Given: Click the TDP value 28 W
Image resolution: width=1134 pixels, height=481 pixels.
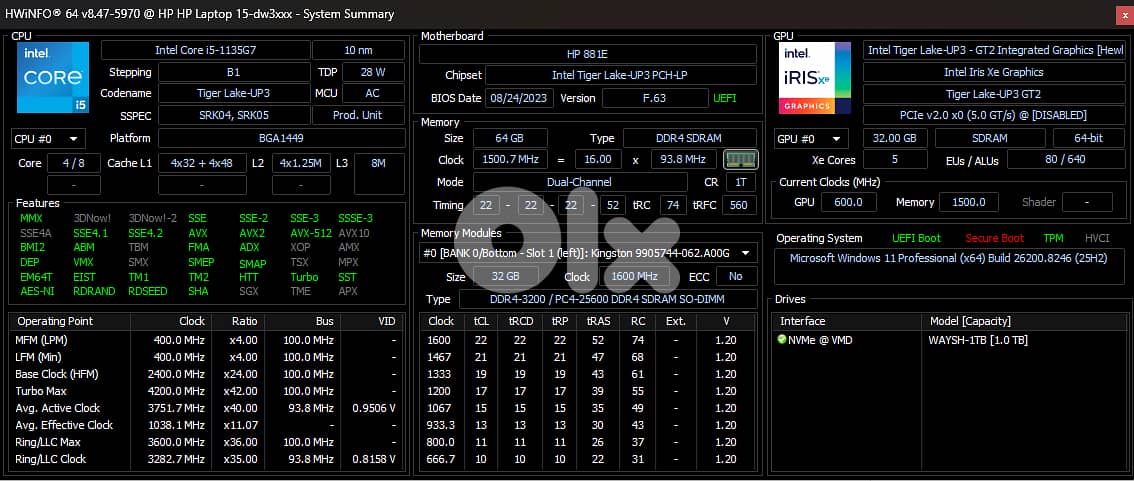Looking at the screenshot, I should 373,72.
